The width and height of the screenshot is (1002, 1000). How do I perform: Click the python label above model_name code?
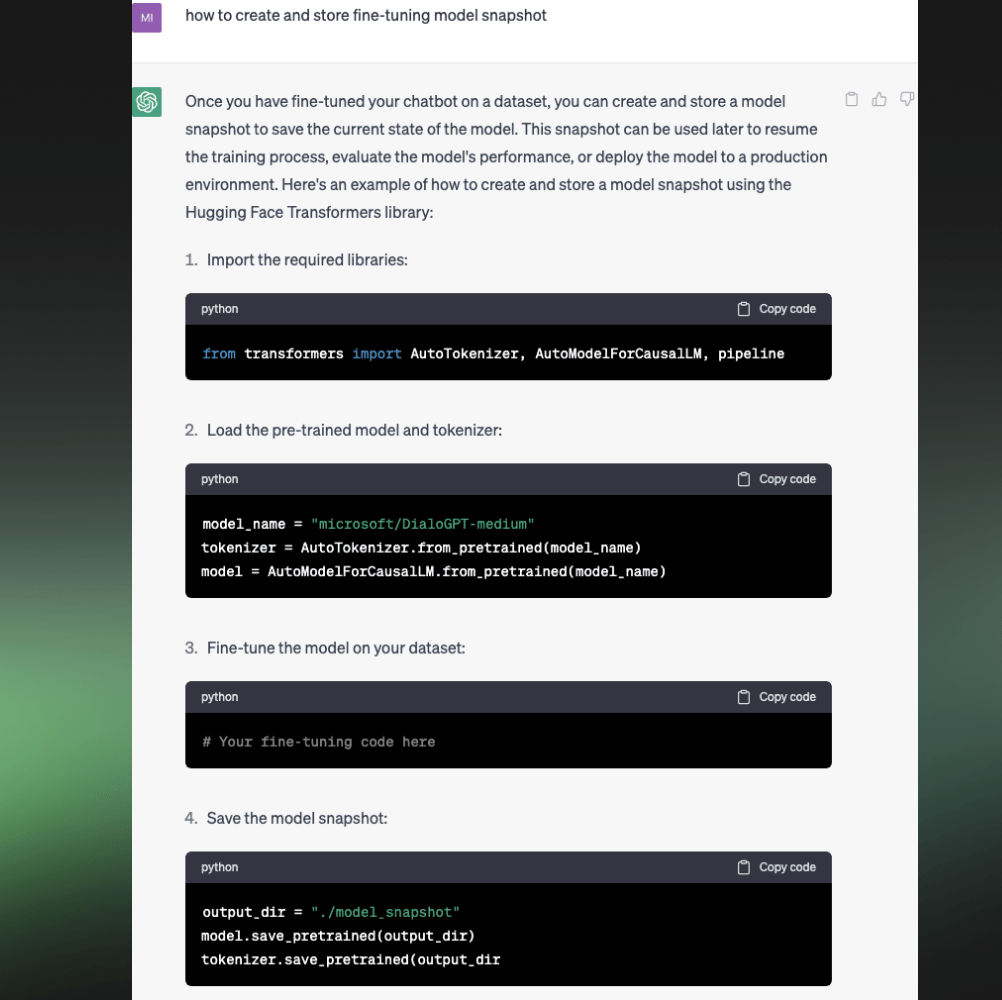(219, 479)
